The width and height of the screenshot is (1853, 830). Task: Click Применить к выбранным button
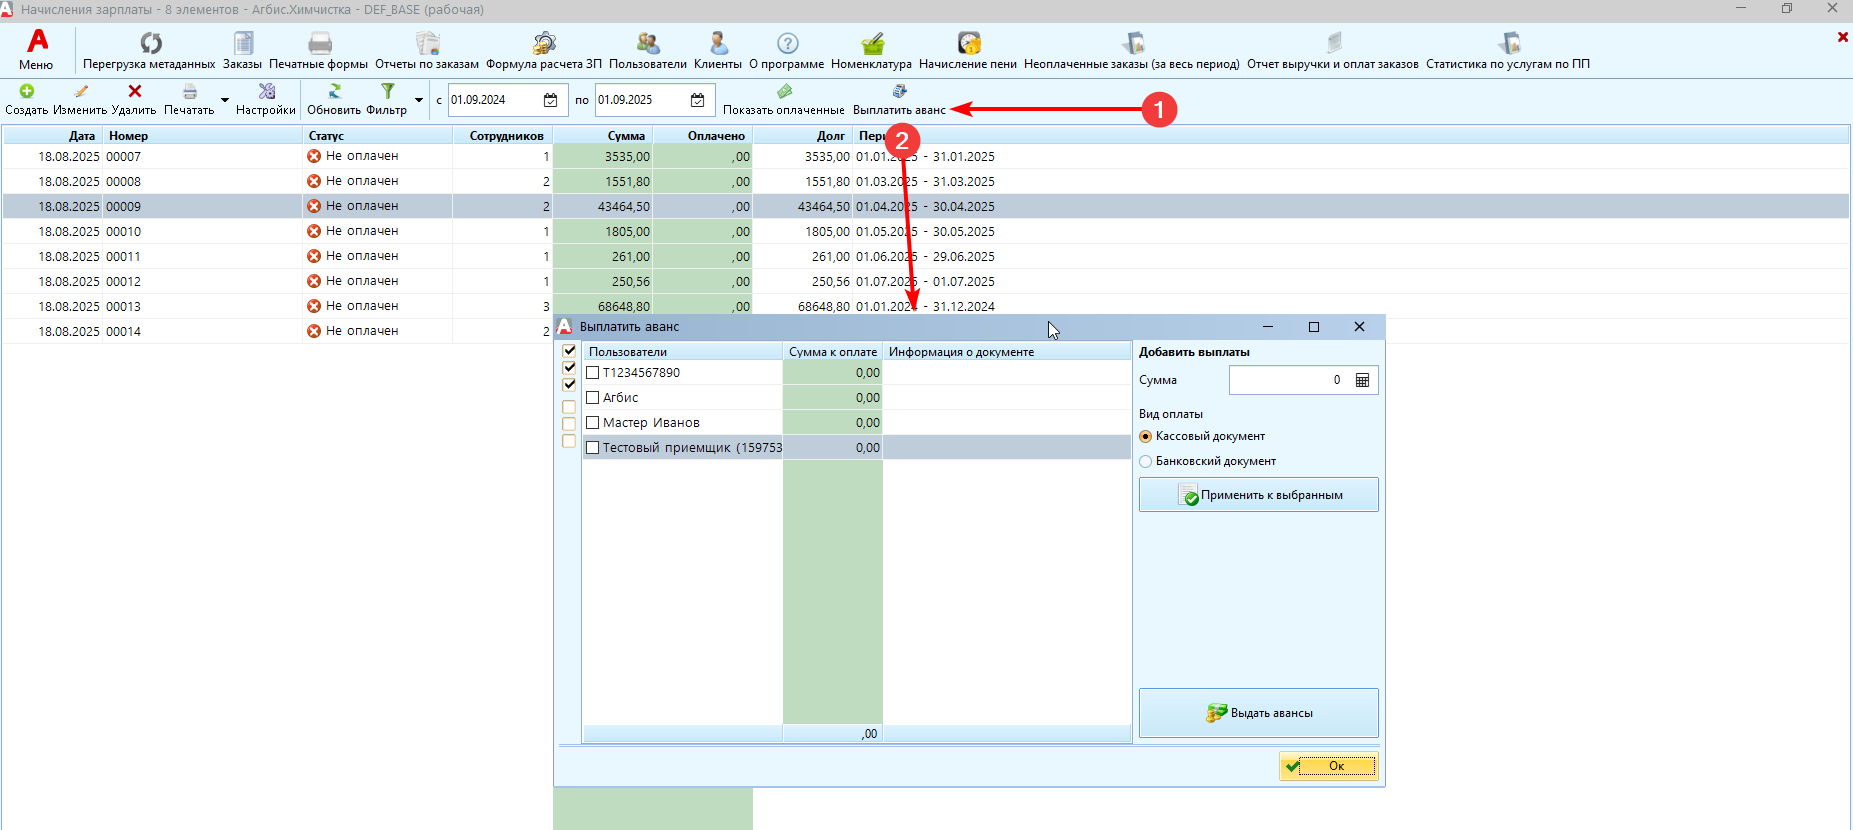click(x=1258, y=495)
